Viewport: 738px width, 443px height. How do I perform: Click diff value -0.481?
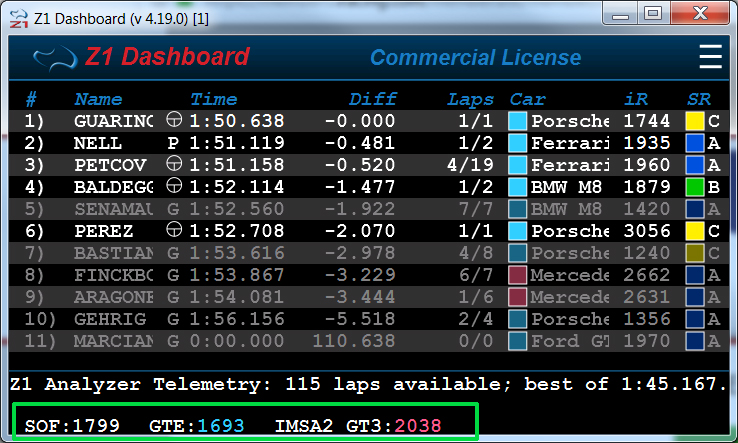(360, 143)
